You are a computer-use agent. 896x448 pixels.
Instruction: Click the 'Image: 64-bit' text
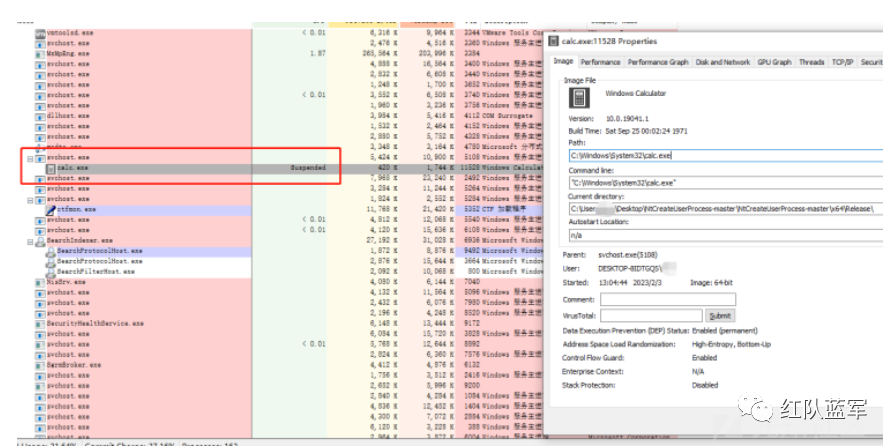tap(711, 283)
